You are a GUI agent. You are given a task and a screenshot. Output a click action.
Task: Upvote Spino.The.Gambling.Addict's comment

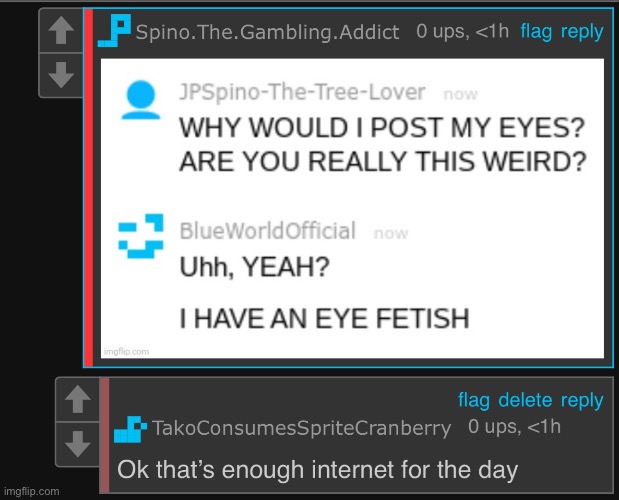tap(61, 30)
